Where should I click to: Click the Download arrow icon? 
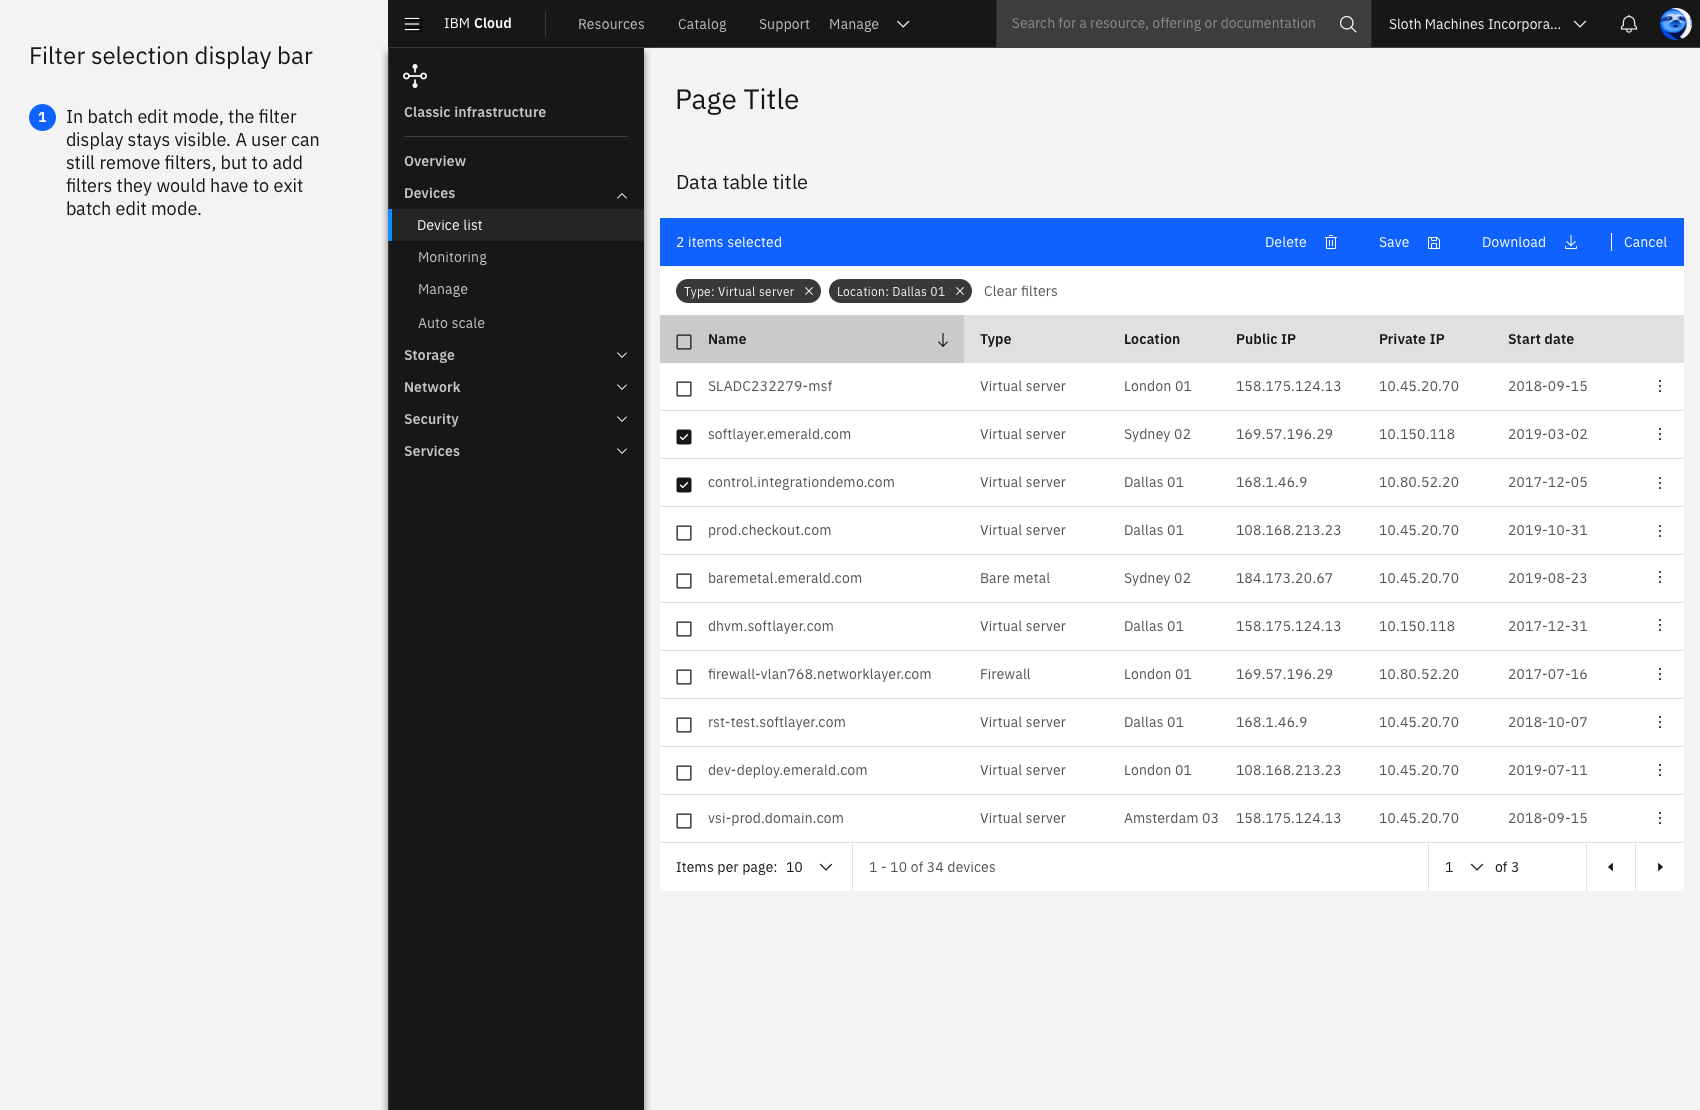1571,242
